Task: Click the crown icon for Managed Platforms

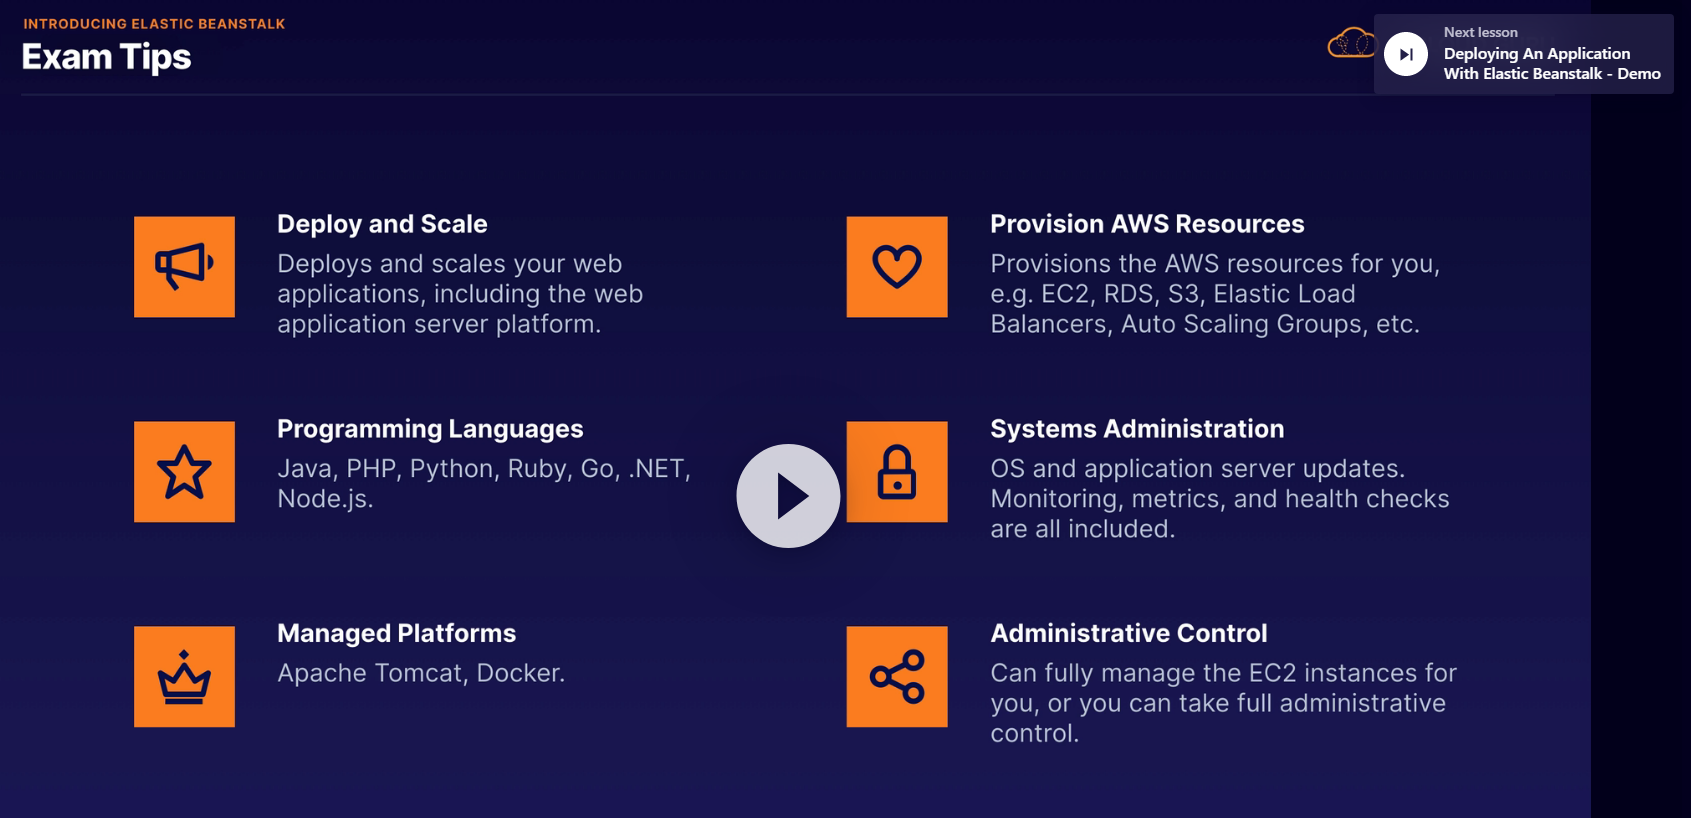Action: 184,677
